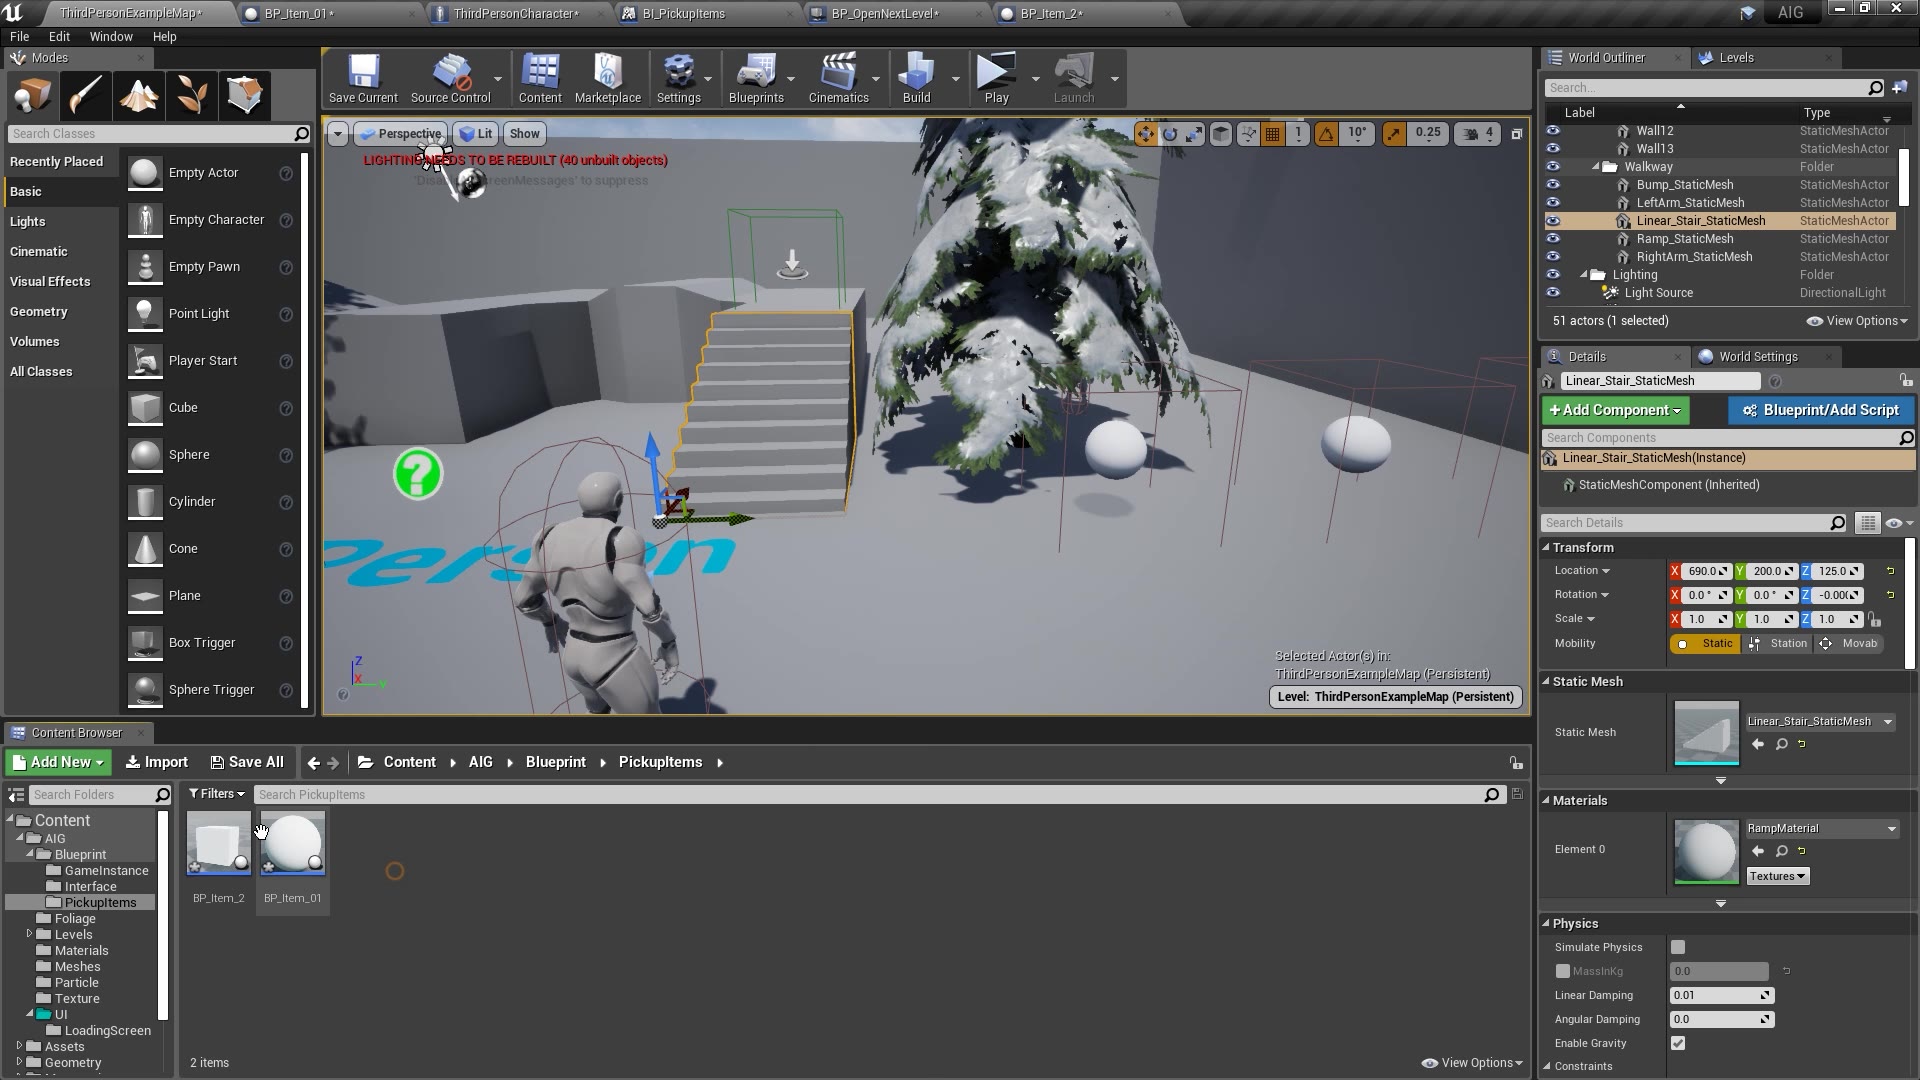The height and width of the screenshot is (1080, 1920).
Task: Toggle the Translate gizmo tool
Action: pos(1146,132)
